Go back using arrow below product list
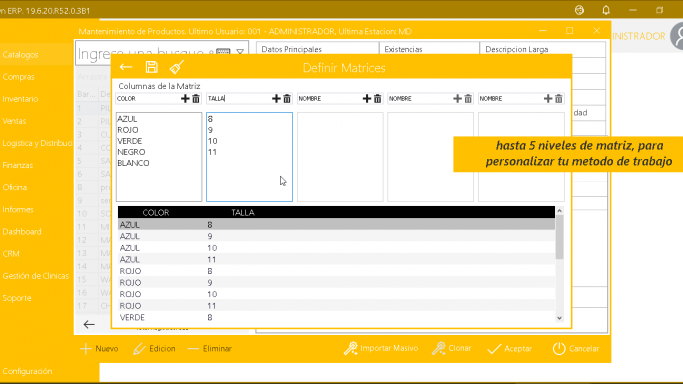Viewport: 683px width, 384px height. (89, 324)
